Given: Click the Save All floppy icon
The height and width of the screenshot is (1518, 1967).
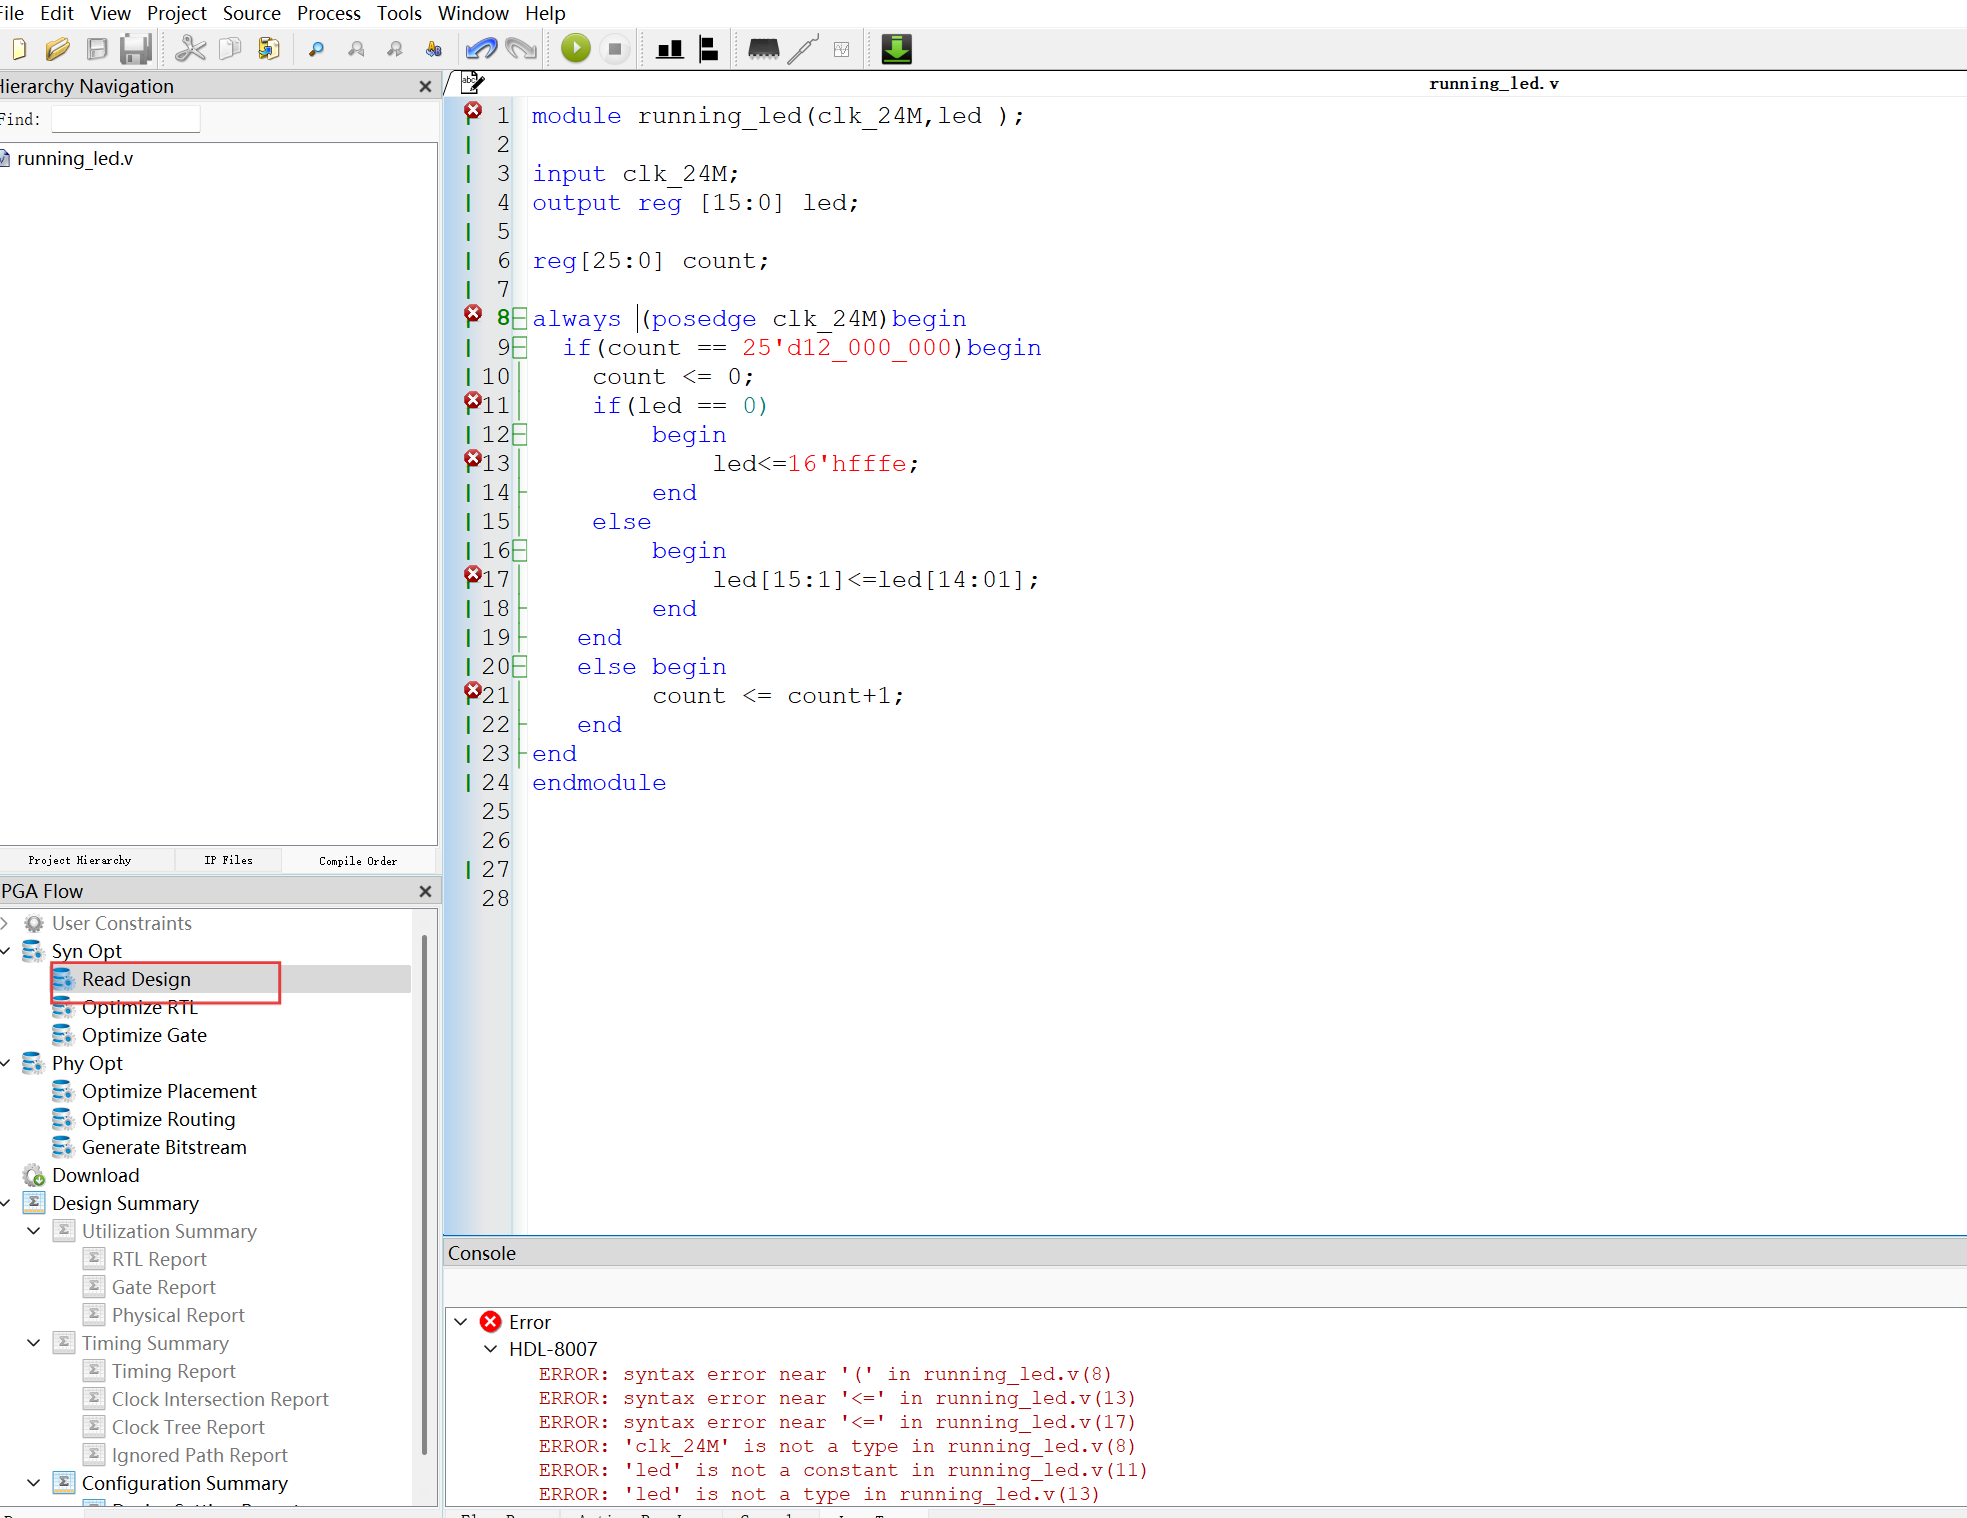Looking at the screenshot, I should (135, 48).
